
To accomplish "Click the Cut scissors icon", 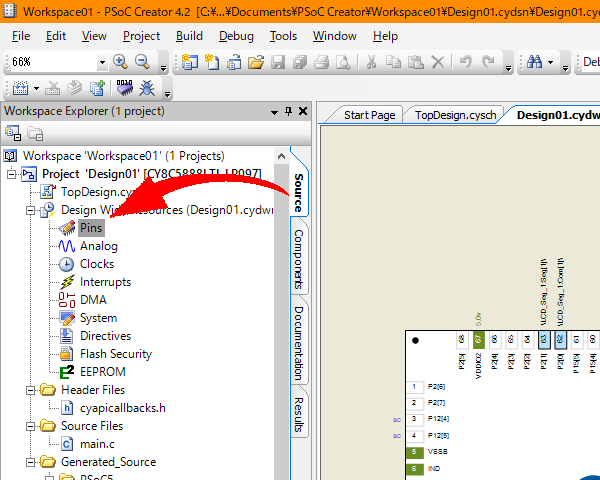I will [371, 62].
